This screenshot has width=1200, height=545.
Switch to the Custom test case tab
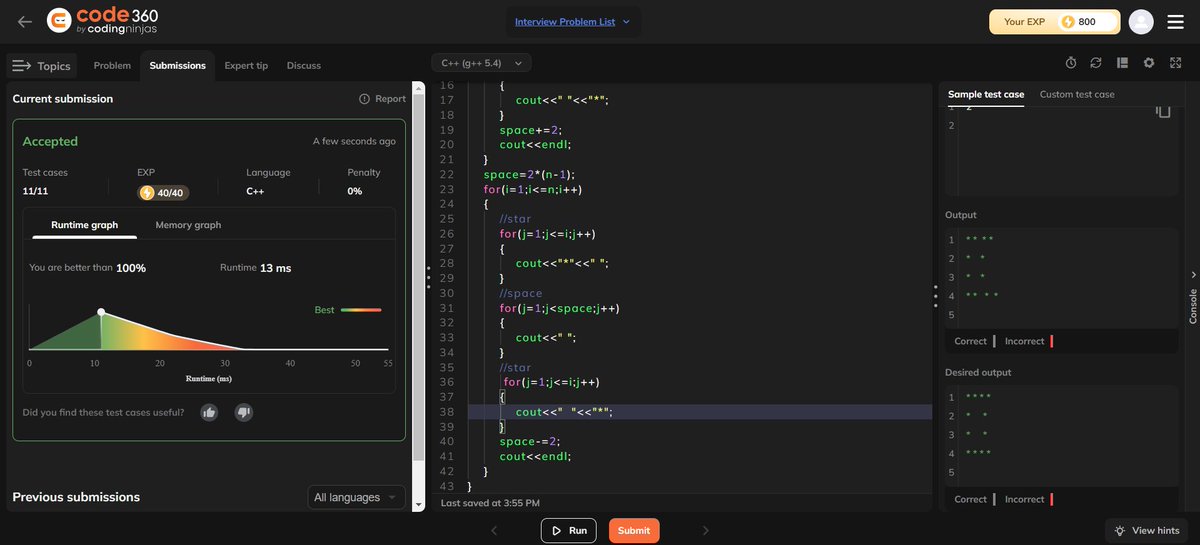coord(1077,94)
